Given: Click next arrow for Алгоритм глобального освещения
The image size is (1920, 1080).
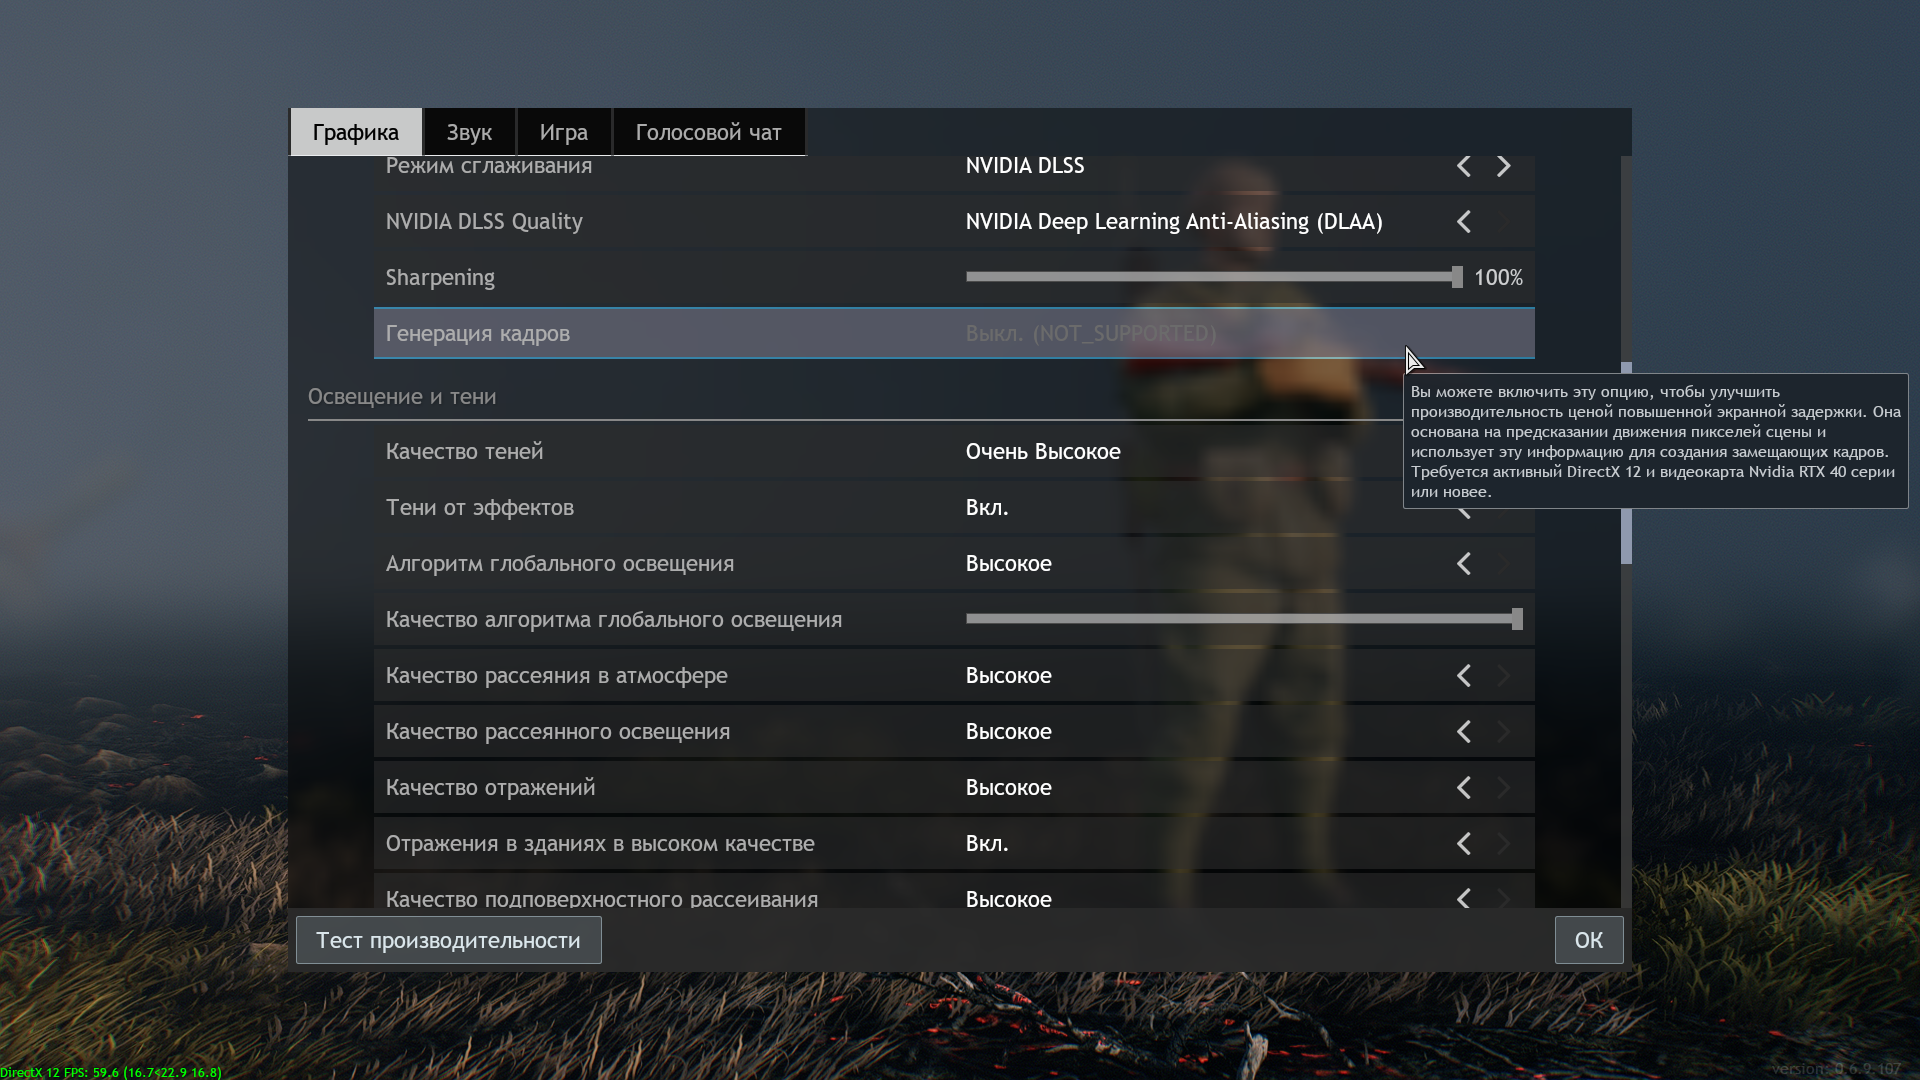Looking at the screenshot, I should (1504, 564).
